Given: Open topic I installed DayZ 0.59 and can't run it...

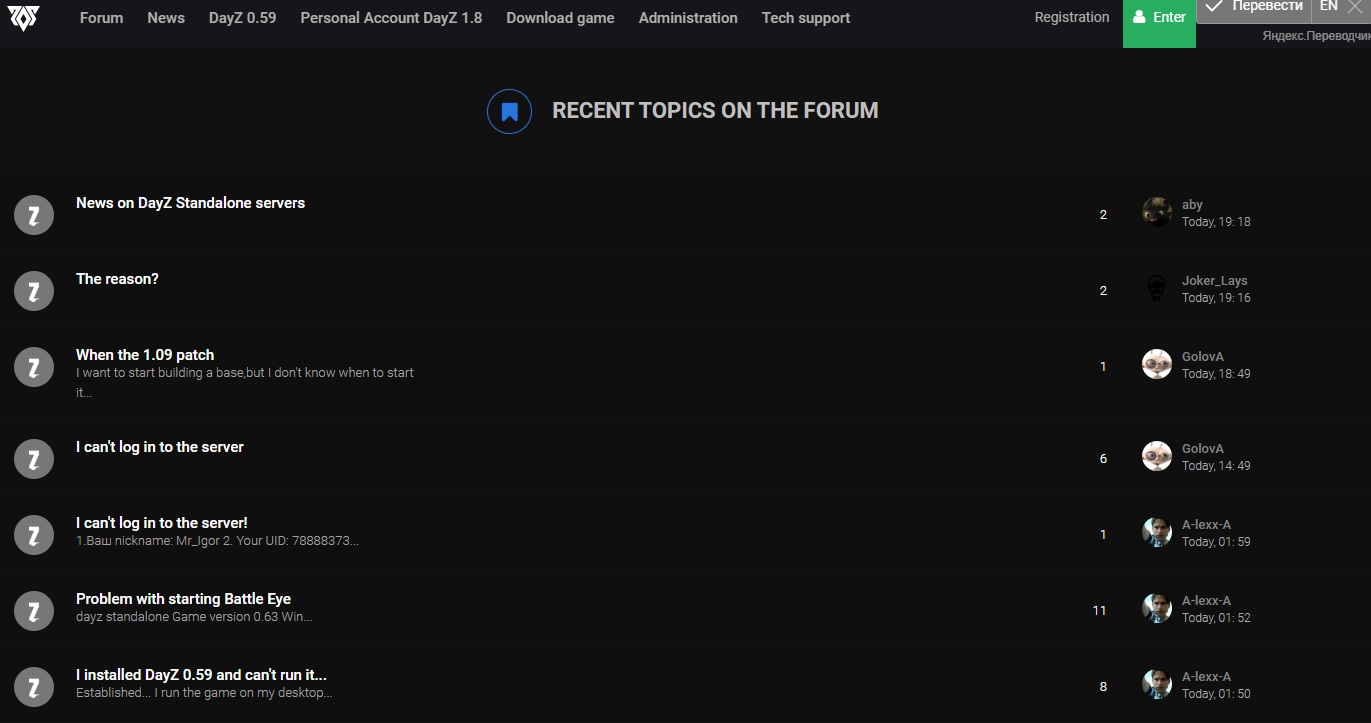Looking at the screenshot, I should (x=201, y=675).
